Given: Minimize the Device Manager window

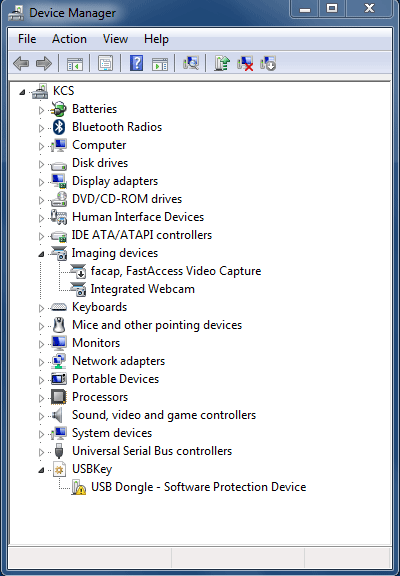Looking at the screenshot, I should 305,8.
